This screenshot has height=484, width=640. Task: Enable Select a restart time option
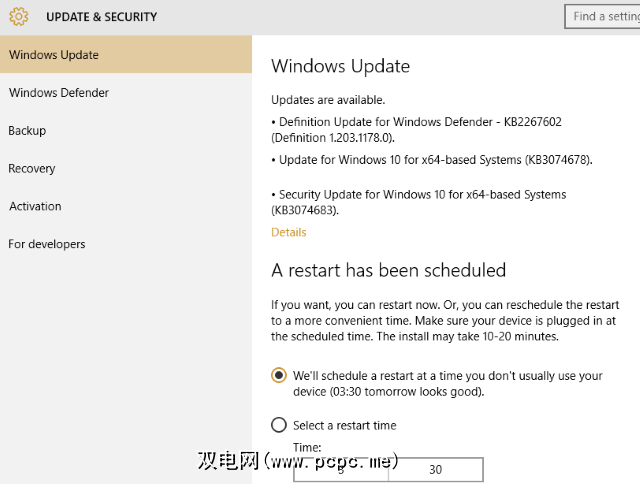279,425
